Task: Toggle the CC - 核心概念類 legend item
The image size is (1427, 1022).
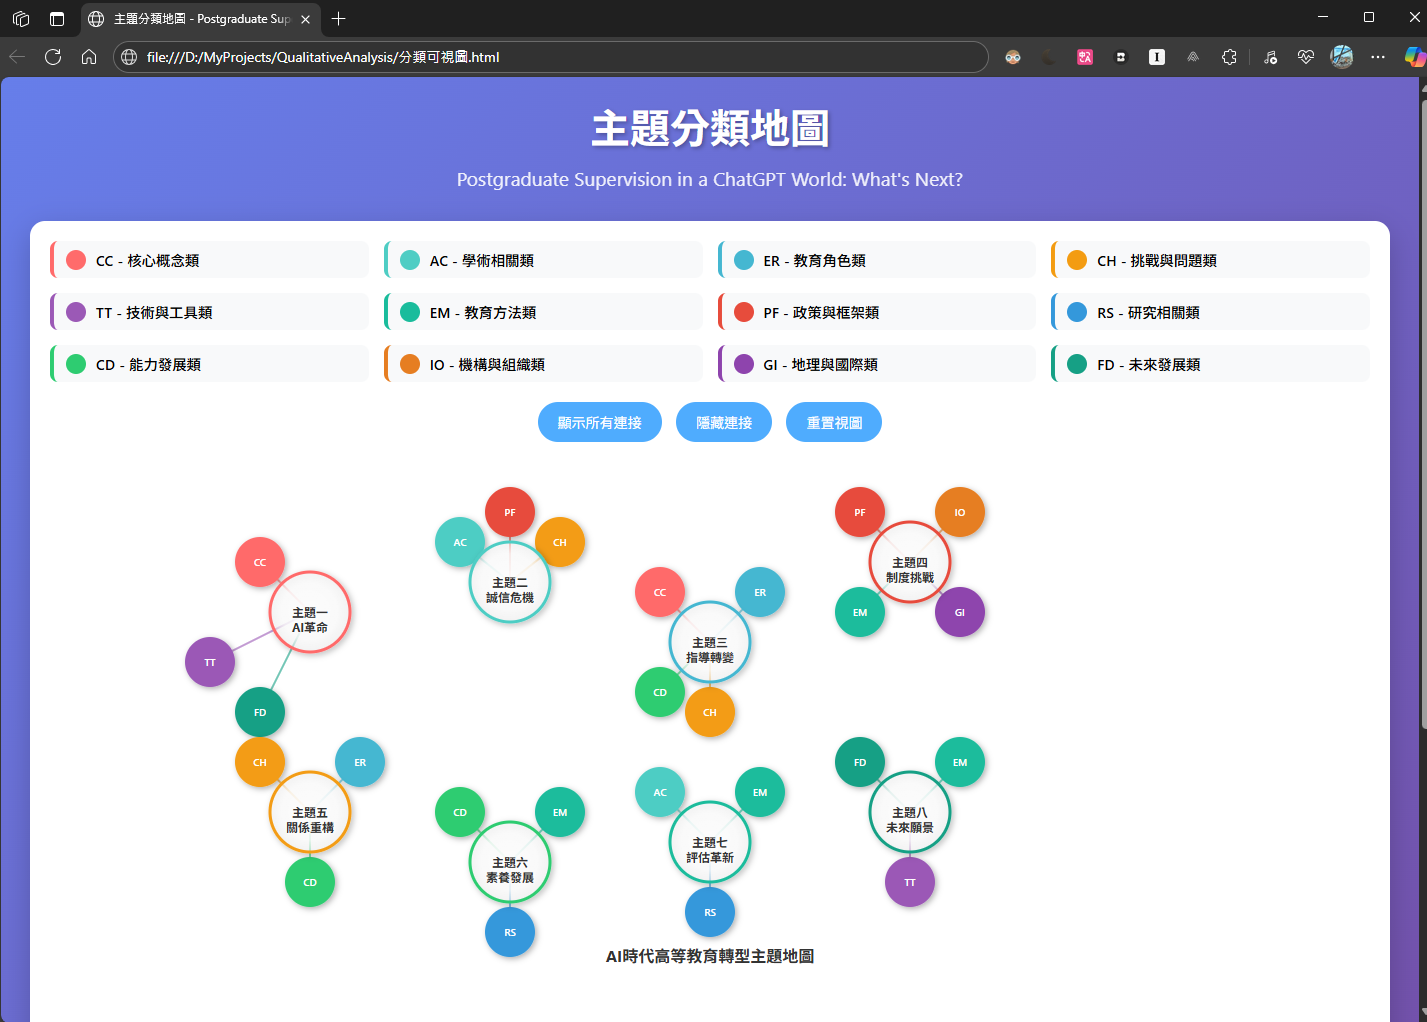Action: 208,259
